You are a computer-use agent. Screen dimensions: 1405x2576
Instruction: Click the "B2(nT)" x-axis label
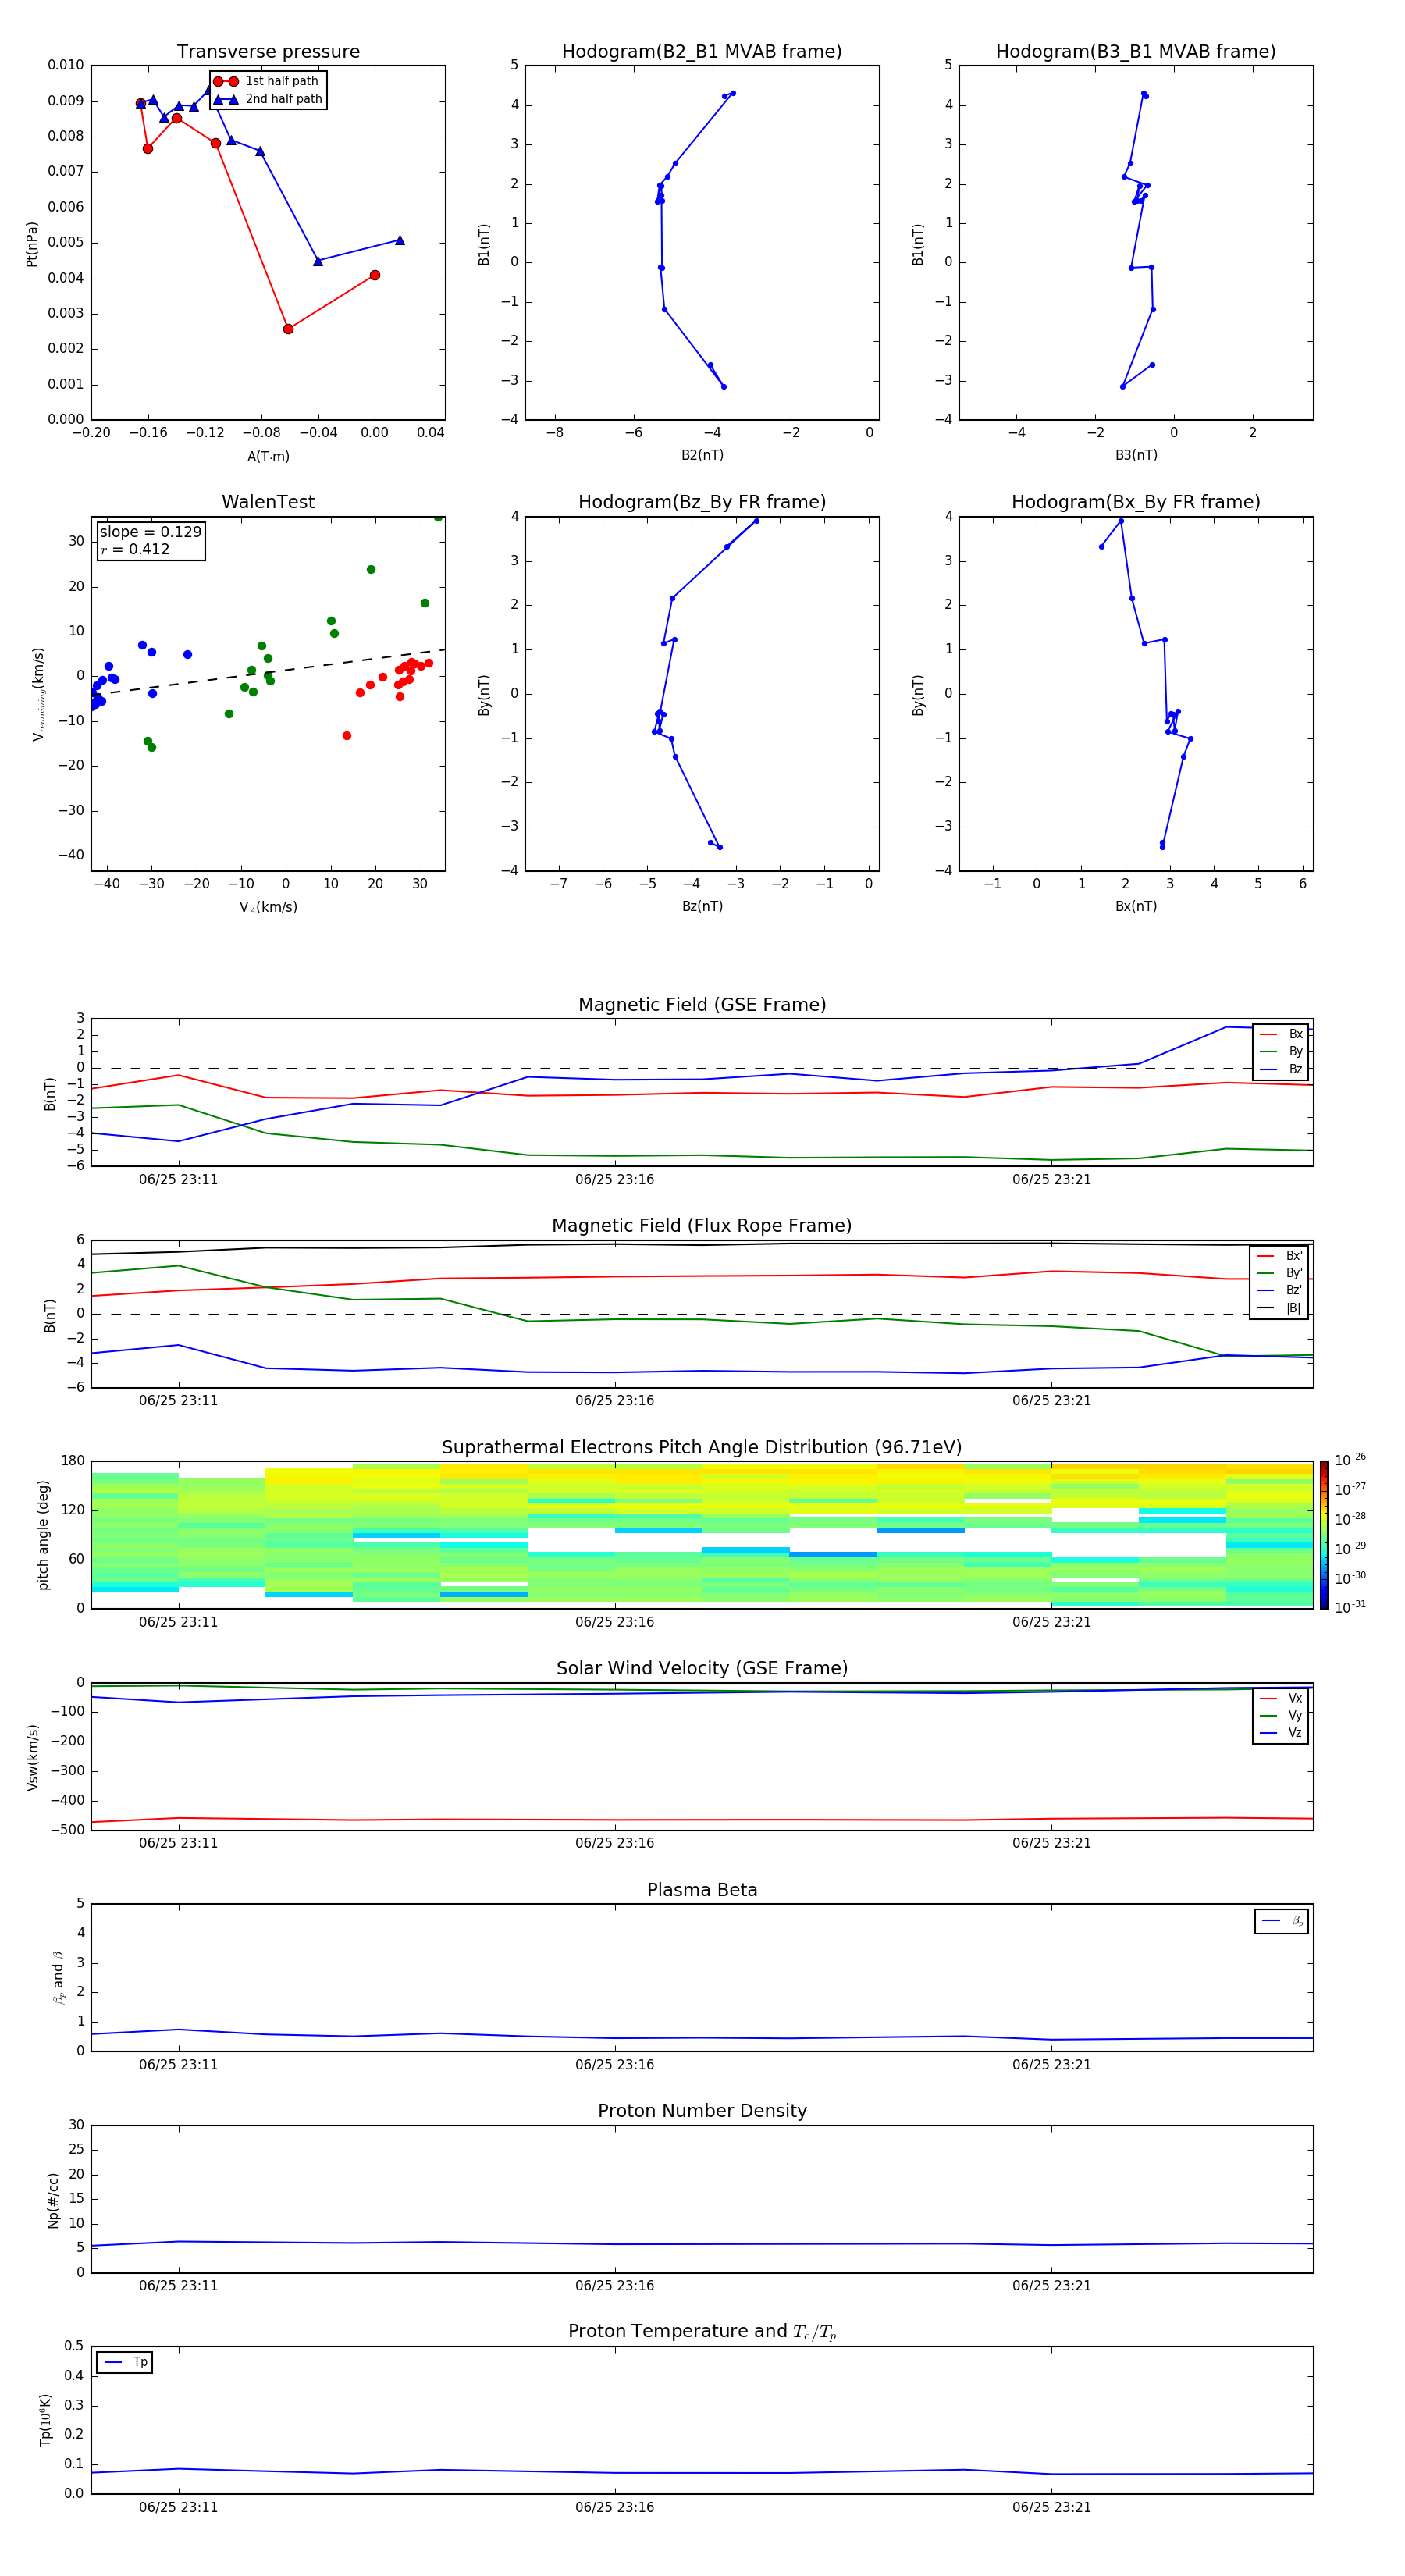pos(702,455)
